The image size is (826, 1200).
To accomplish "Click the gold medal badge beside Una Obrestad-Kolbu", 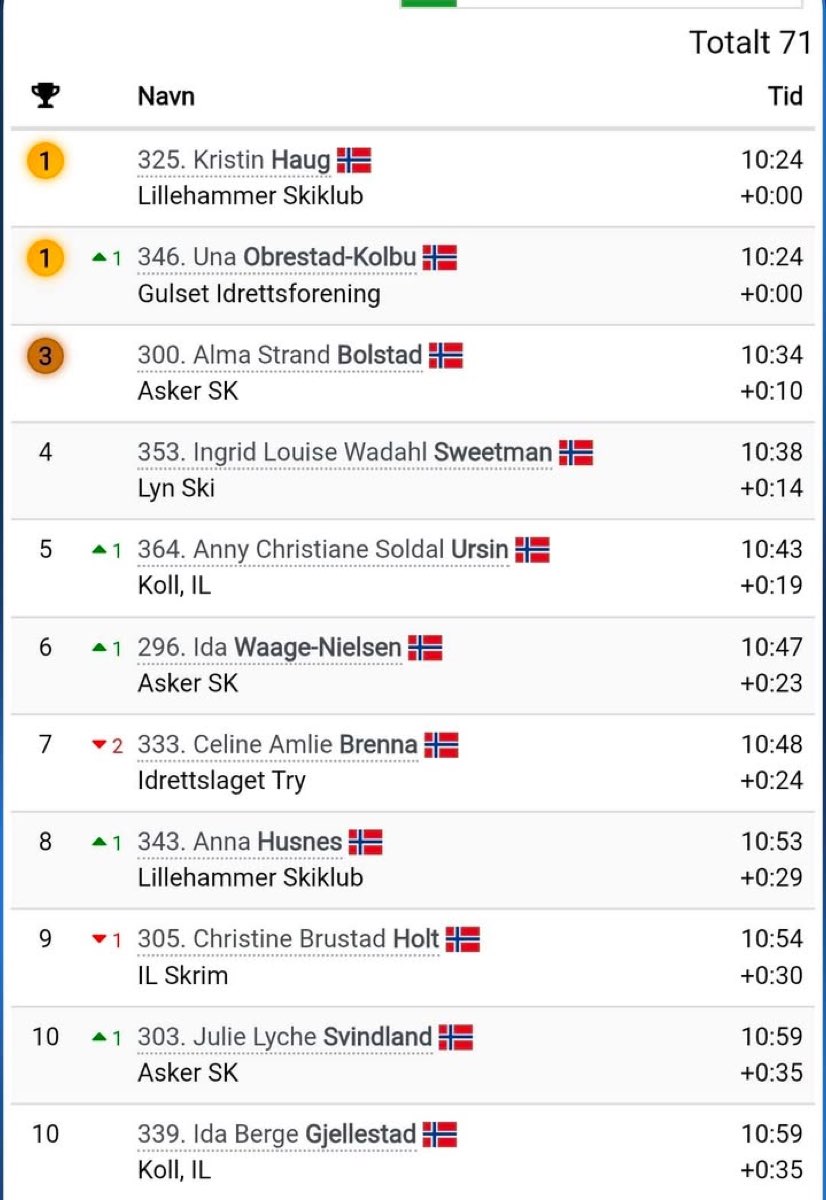I will point(45,258).
